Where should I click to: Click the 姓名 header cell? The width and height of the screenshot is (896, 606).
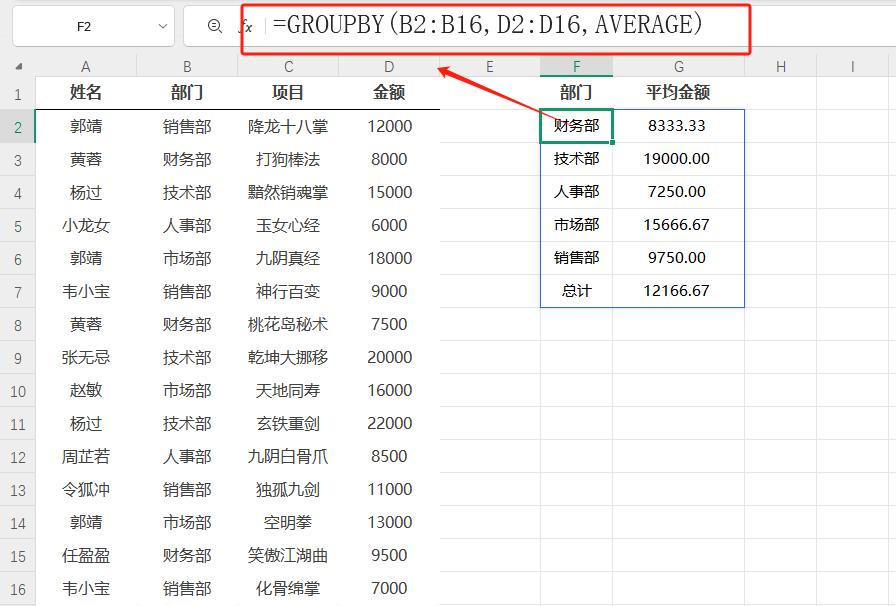[x=86, y=93]
